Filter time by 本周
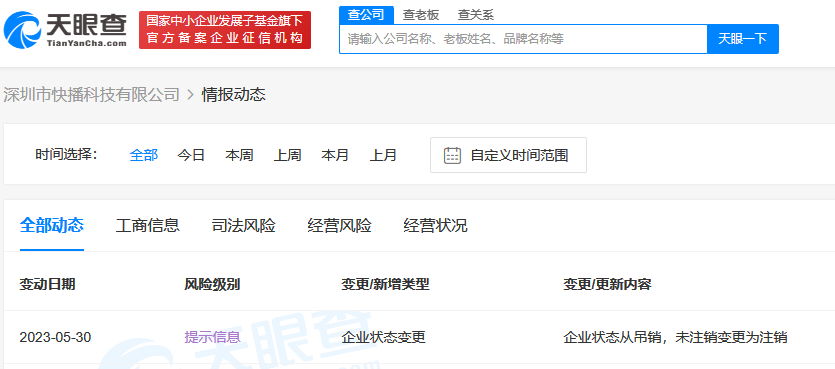Viewport: 835px width, 369px height. click(x=239, y=155)
